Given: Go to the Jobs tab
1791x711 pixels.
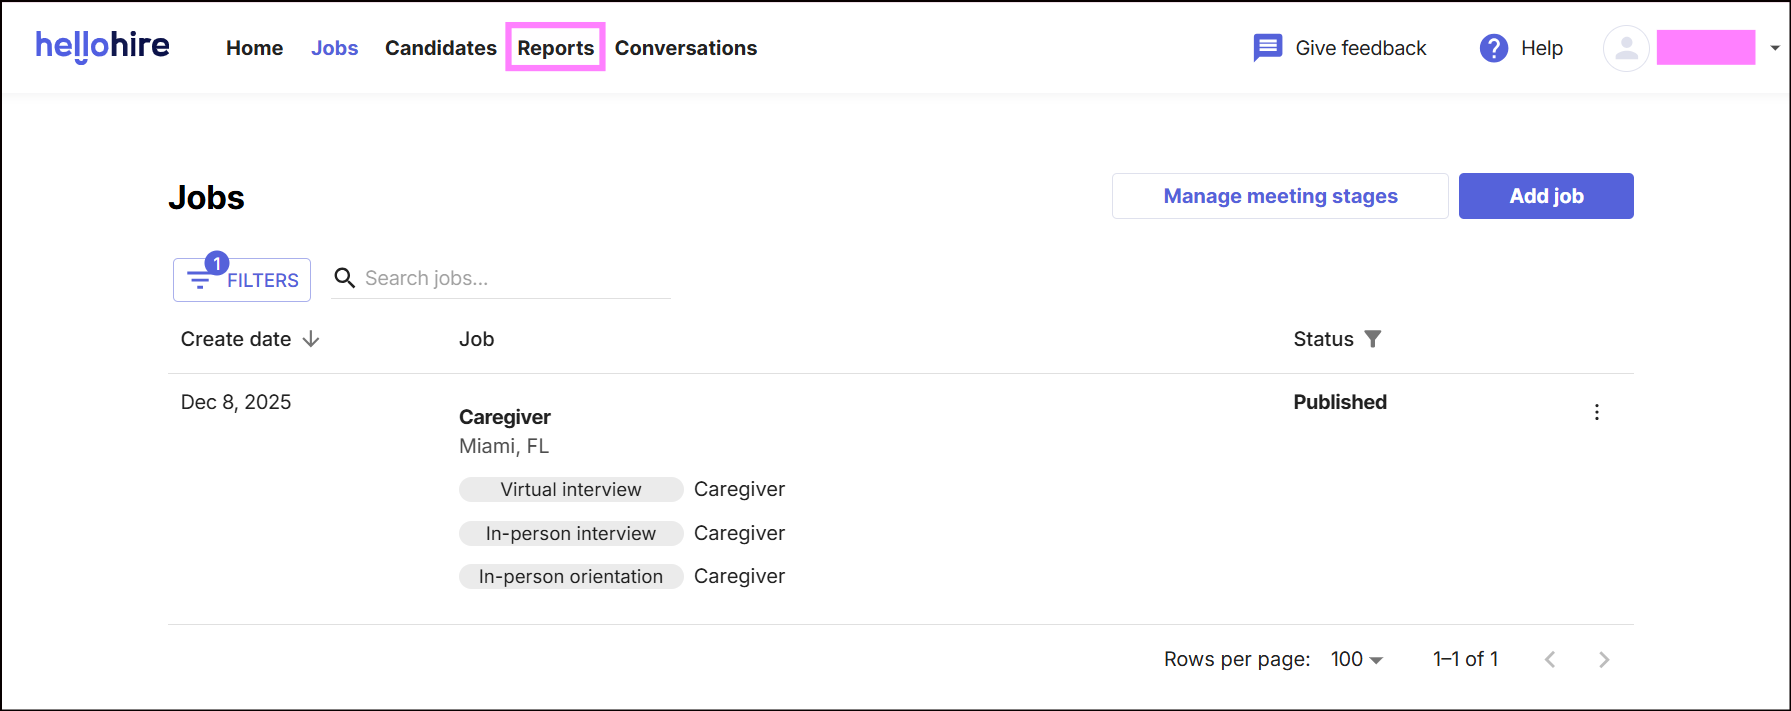Looking at the screenshot, I should pos(334,48).
